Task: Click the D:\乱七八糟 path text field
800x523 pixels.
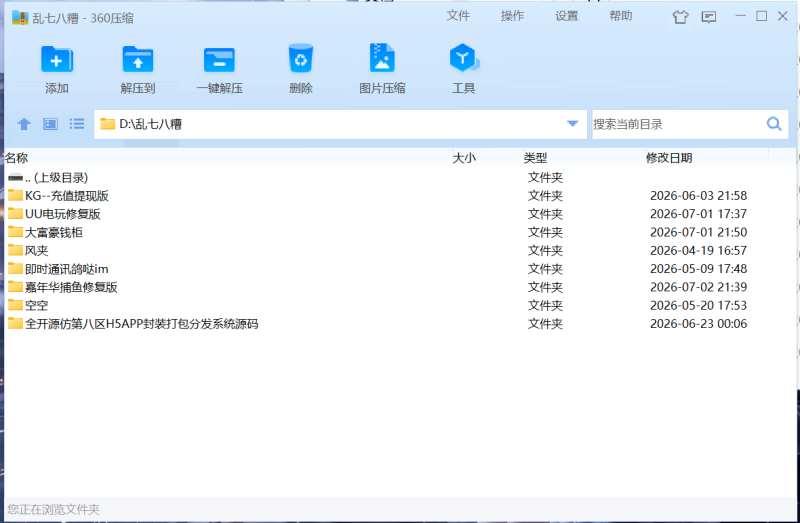Action: [x=341, y=124]
